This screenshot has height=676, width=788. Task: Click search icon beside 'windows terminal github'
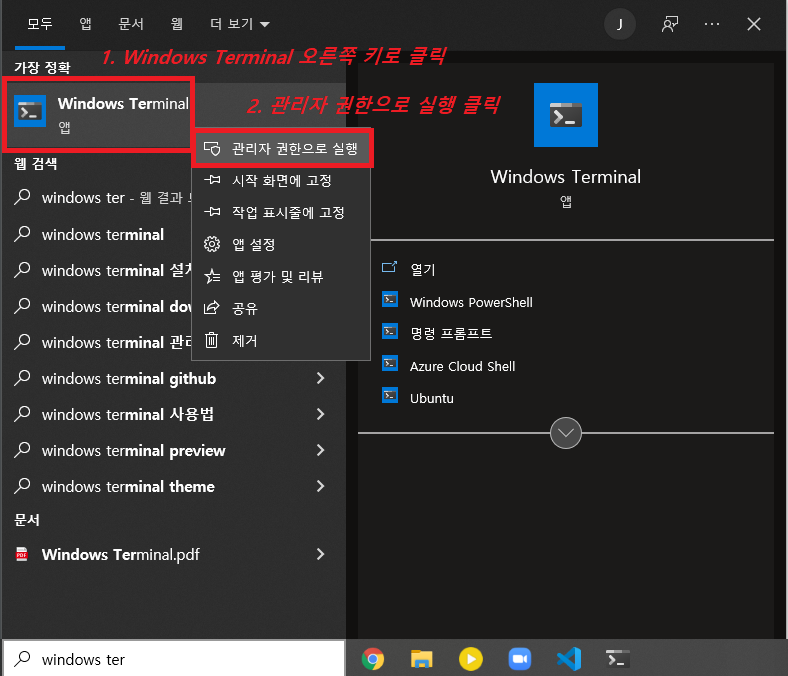coord(23,378)
